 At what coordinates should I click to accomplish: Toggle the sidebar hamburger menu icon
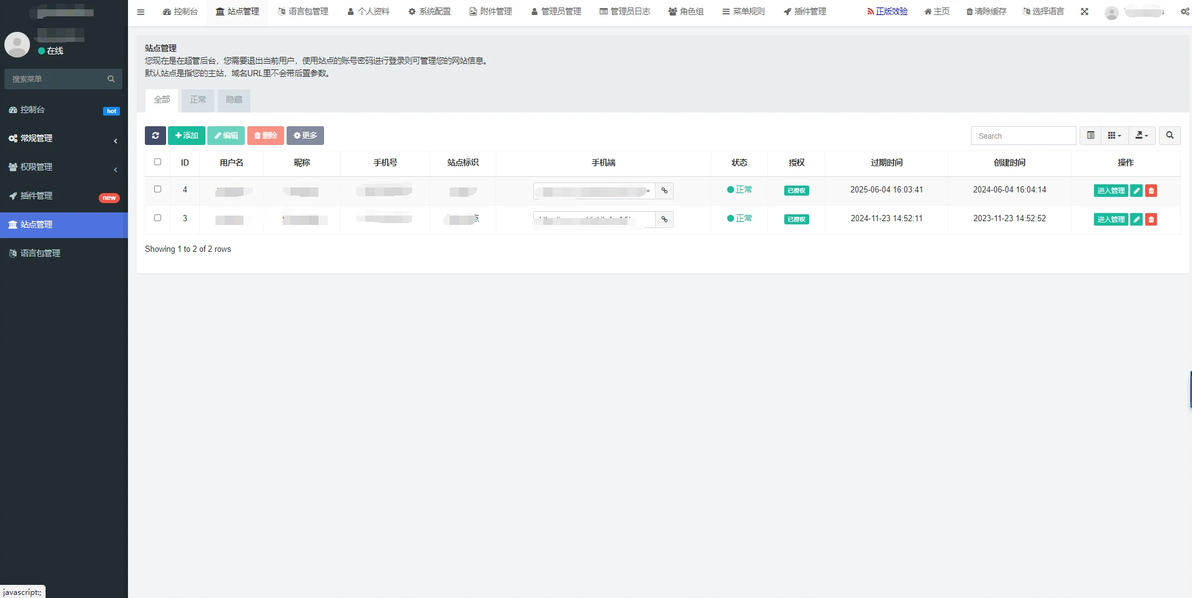pyautogui.click(x=141, y=12)
